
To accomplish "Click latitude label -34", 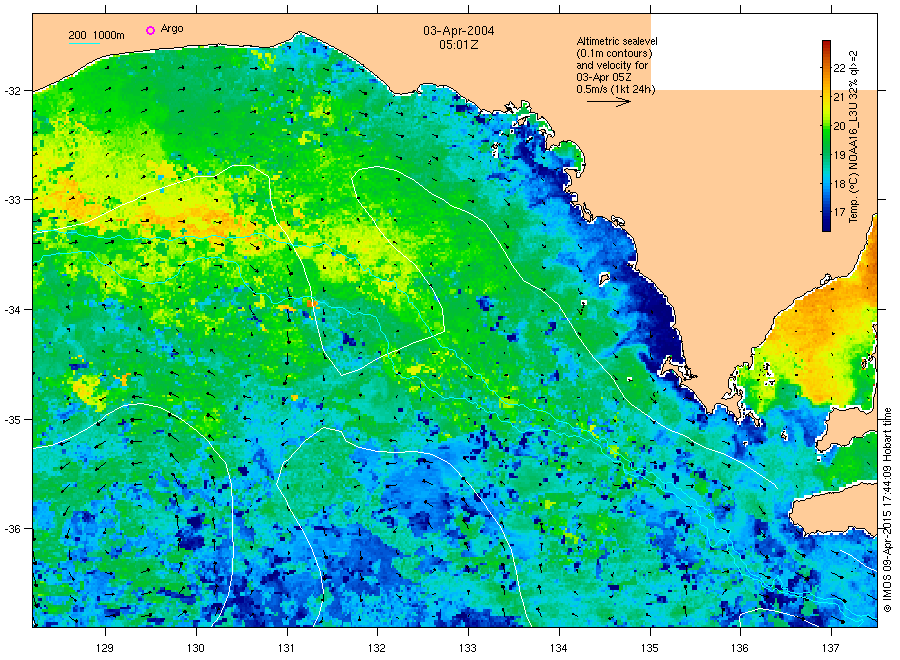I will (x=13, y=310).
